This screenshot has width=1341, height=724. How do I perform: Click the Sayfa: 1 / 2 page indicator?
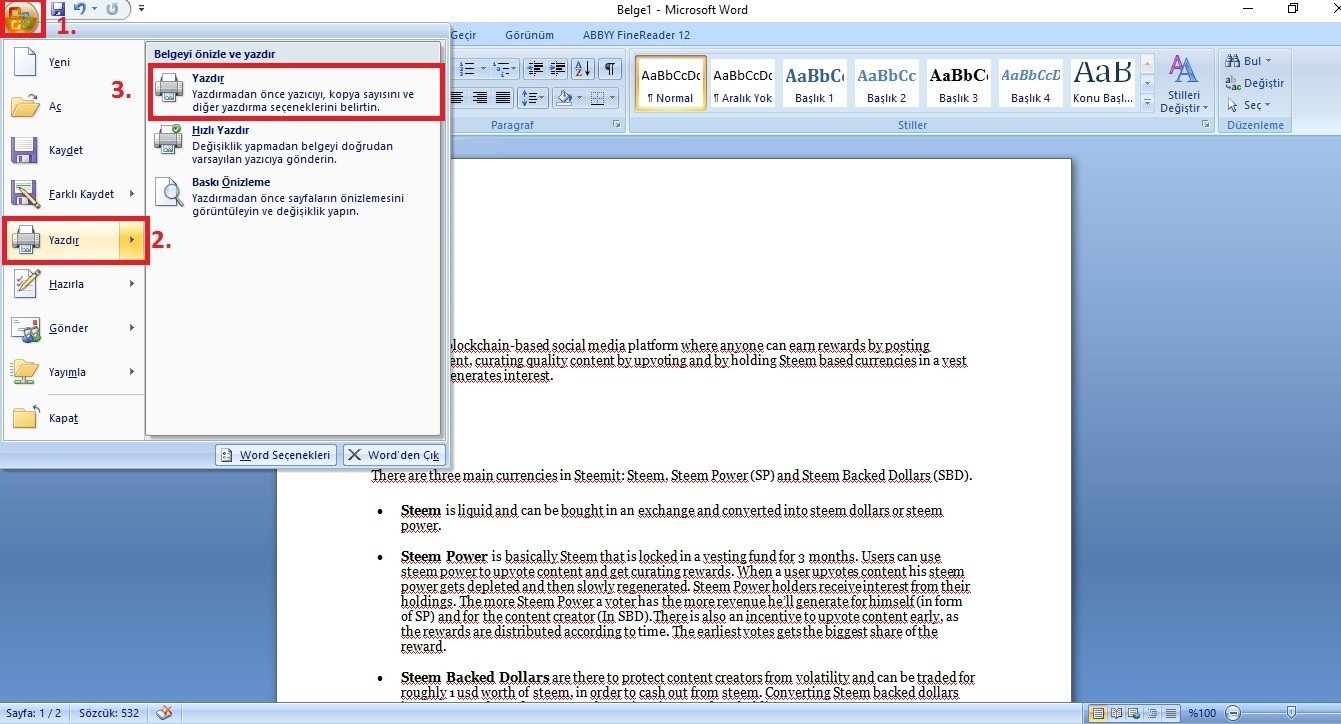pos(32,713)
